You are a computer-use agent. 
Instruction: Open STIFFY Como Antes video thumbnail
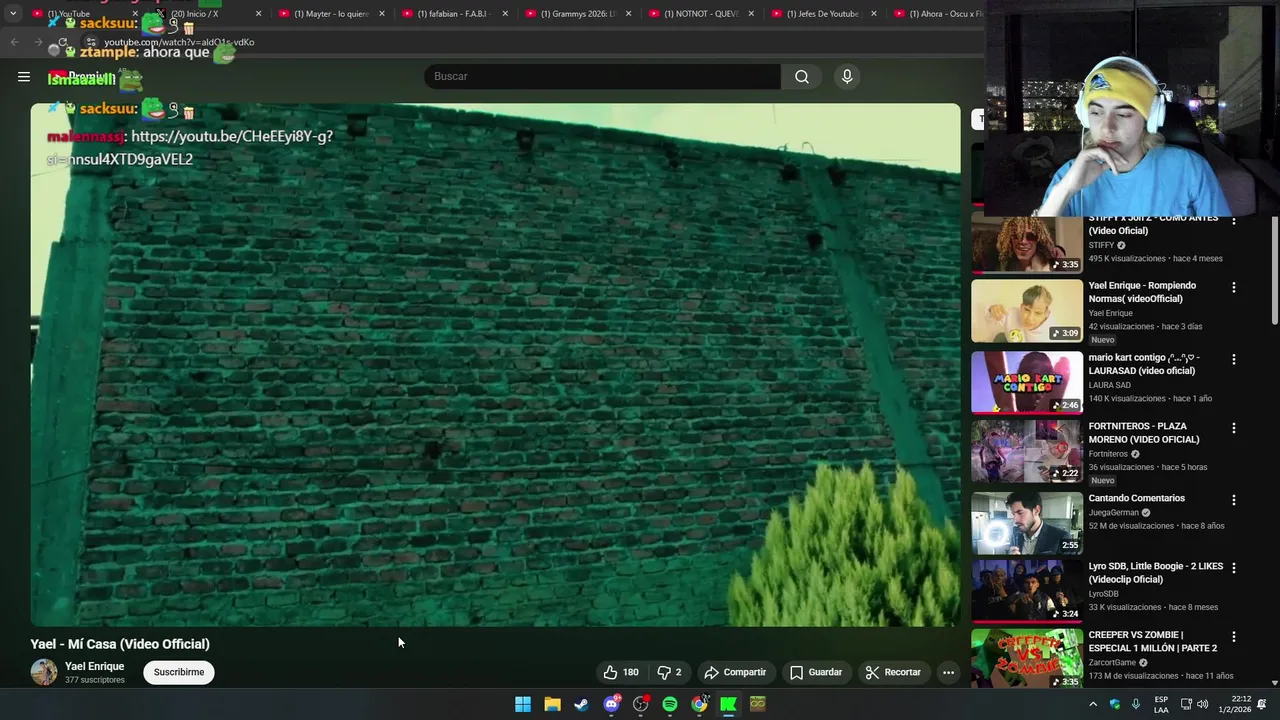(x=1027, y=243)
